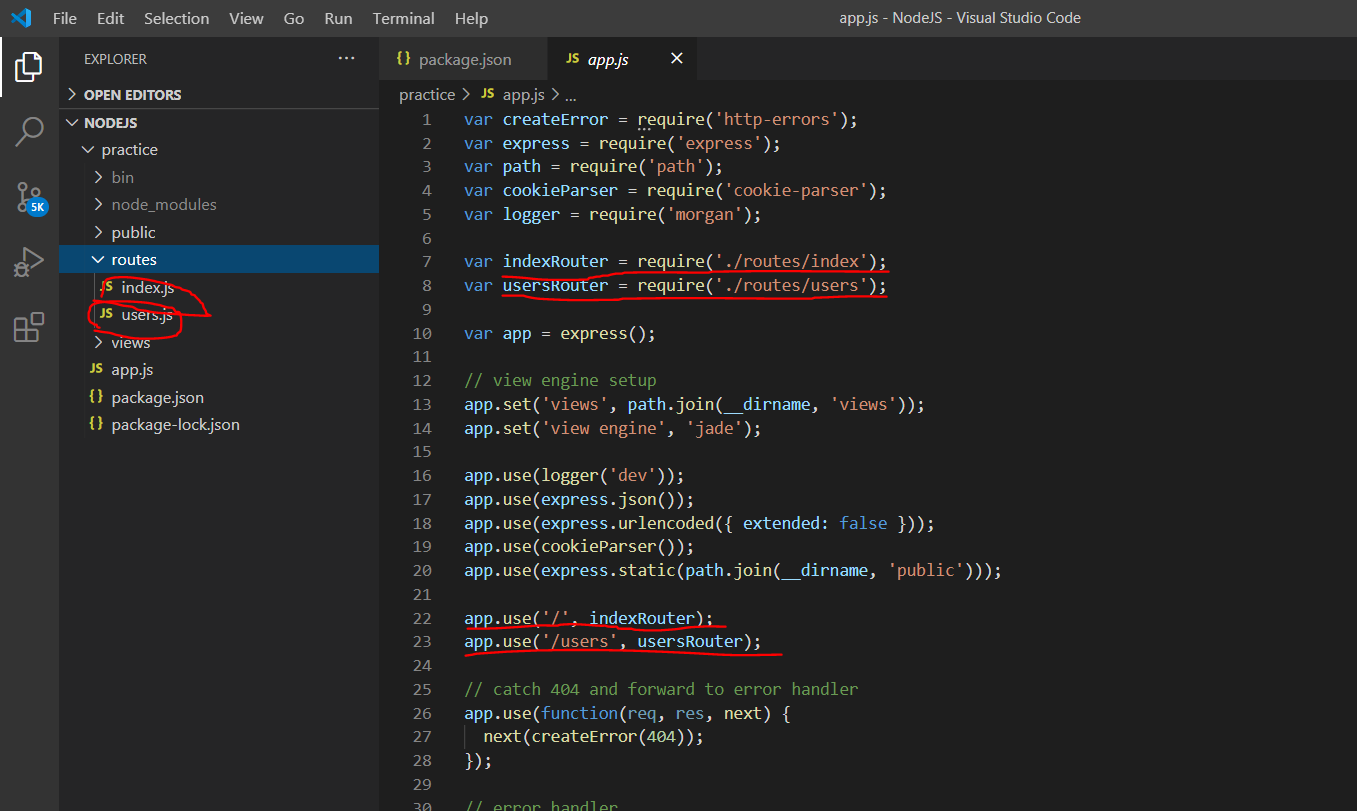Expand the bin folder
Screen dimensions: 1357x811
219,177
